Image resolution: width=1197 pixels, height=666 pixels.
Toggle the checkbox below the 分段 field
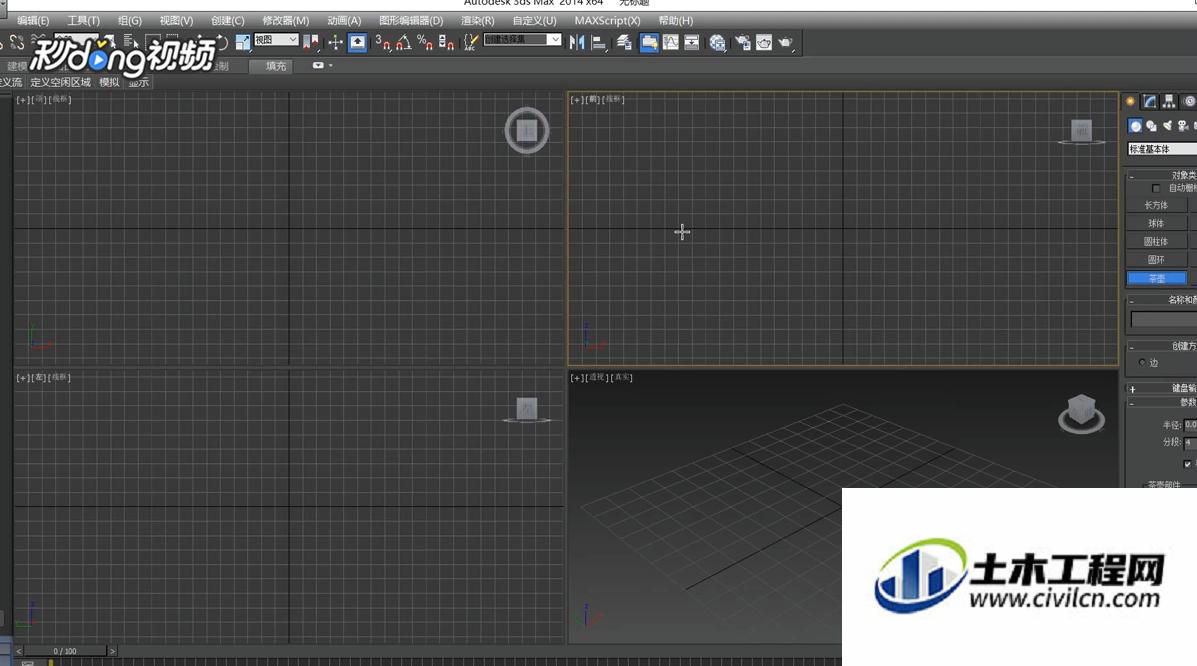tap(1187, 464)
